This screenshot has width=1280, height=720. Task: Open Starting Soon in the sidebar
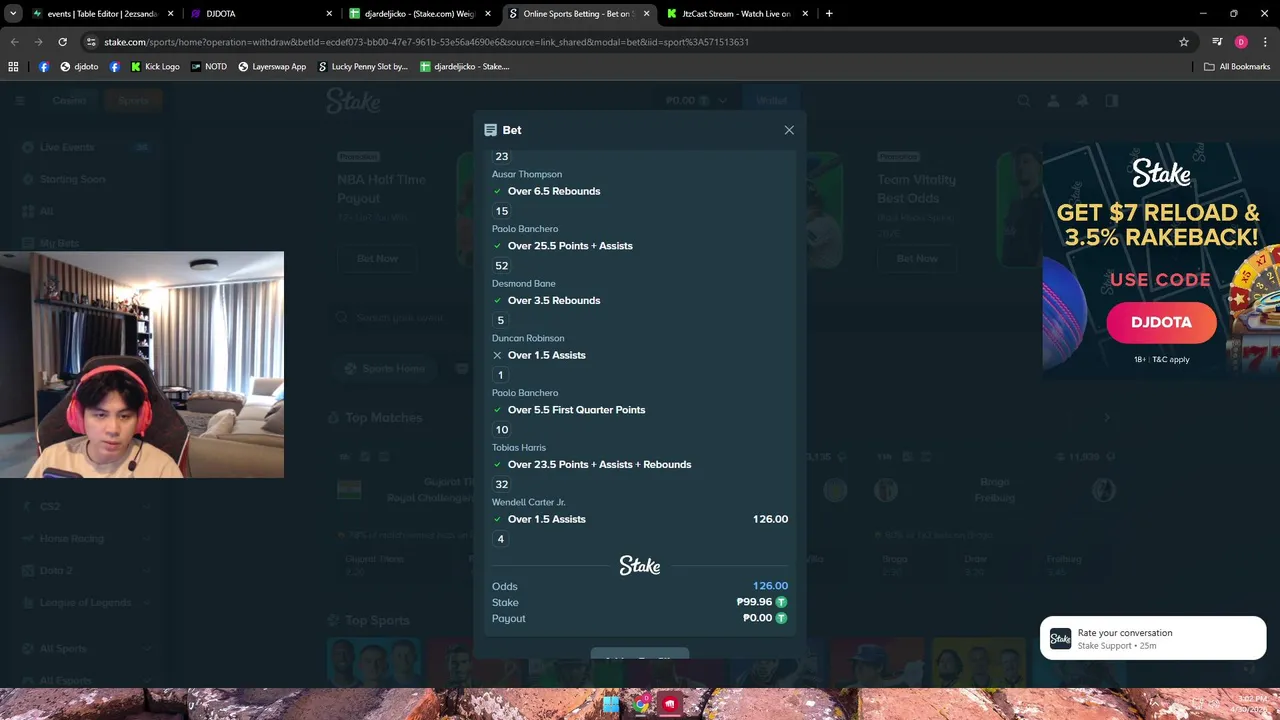tap(87, 179)
